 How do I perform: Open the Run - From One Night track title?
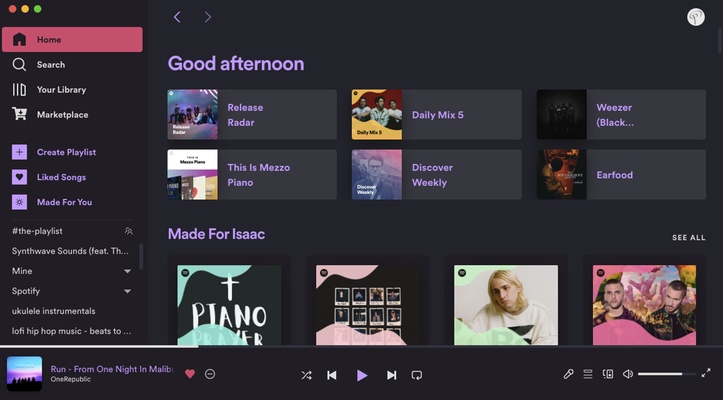coord(112,369)
